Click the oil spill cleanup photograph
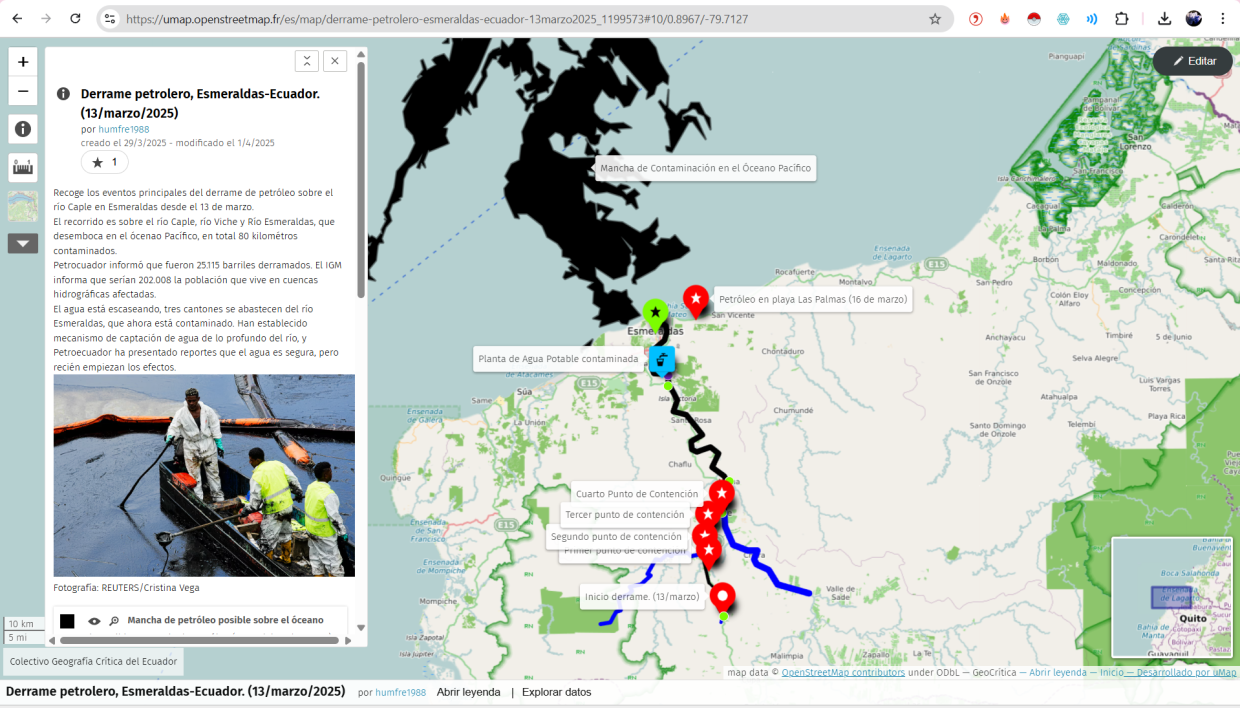This screenshot has height=708, width=1240. pos(204,475)
